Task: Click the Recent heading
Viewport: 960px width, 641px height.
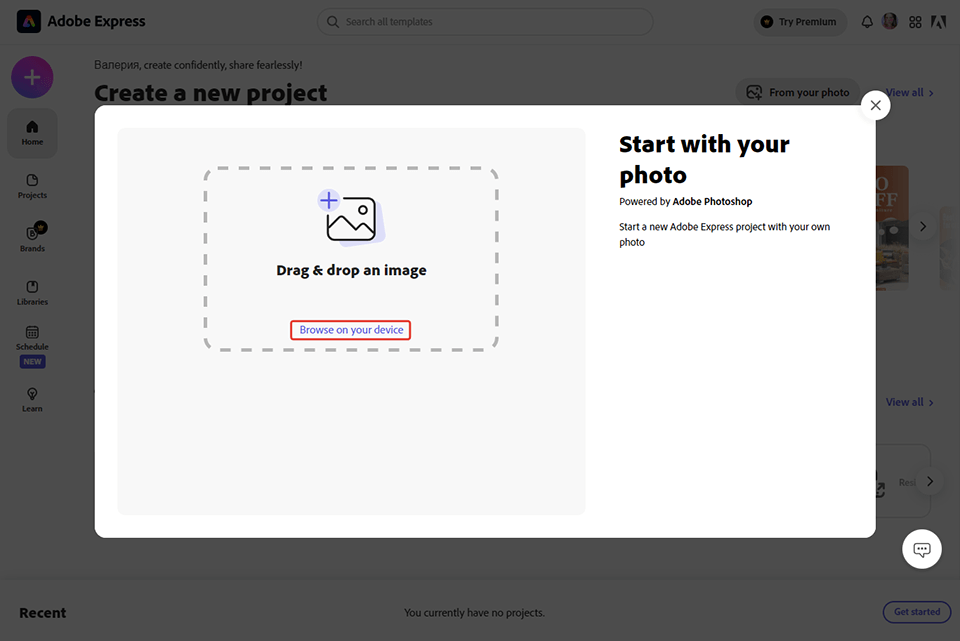Action: [x=43, y=613]
